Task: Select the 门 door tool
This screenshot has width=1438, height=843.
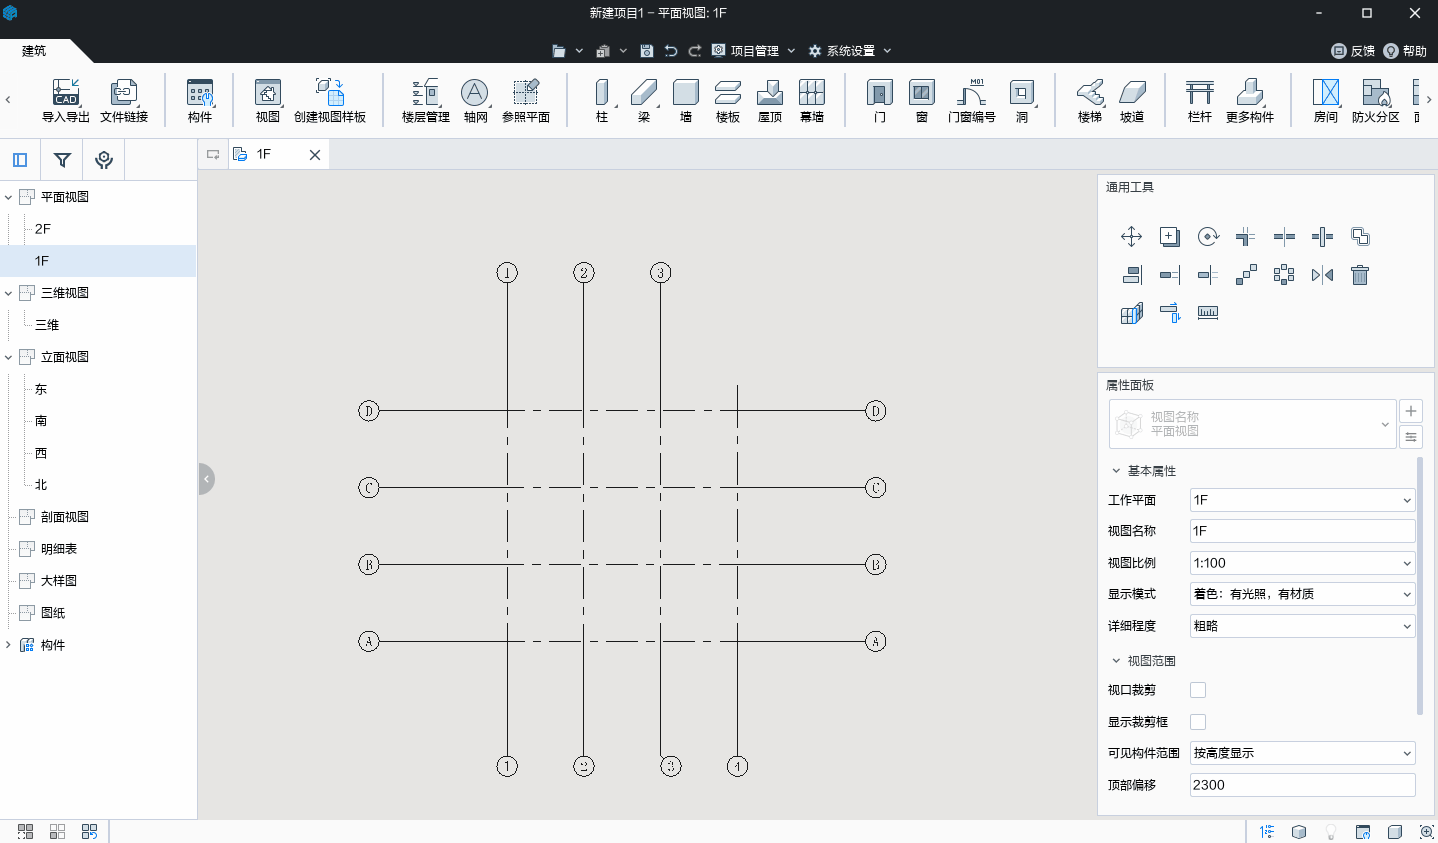Action: [x=880, y=101]
